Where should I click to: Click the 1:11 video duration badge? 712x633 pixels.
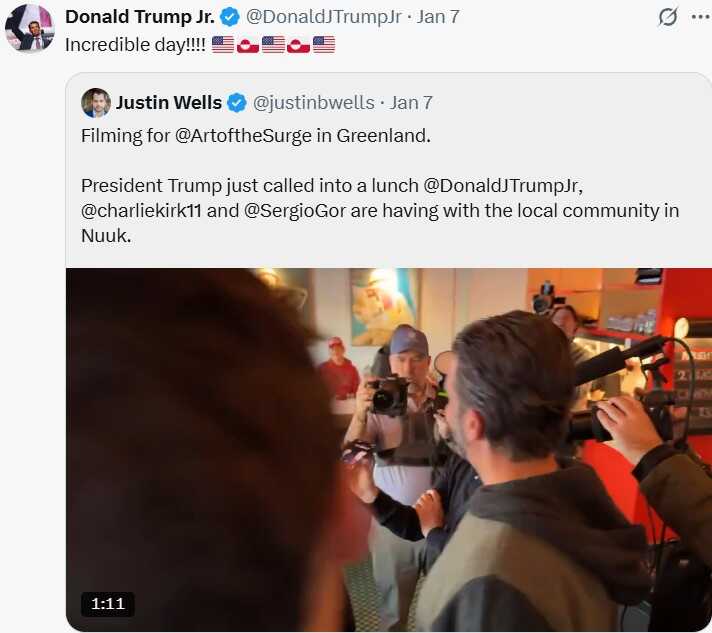[108, 604]
